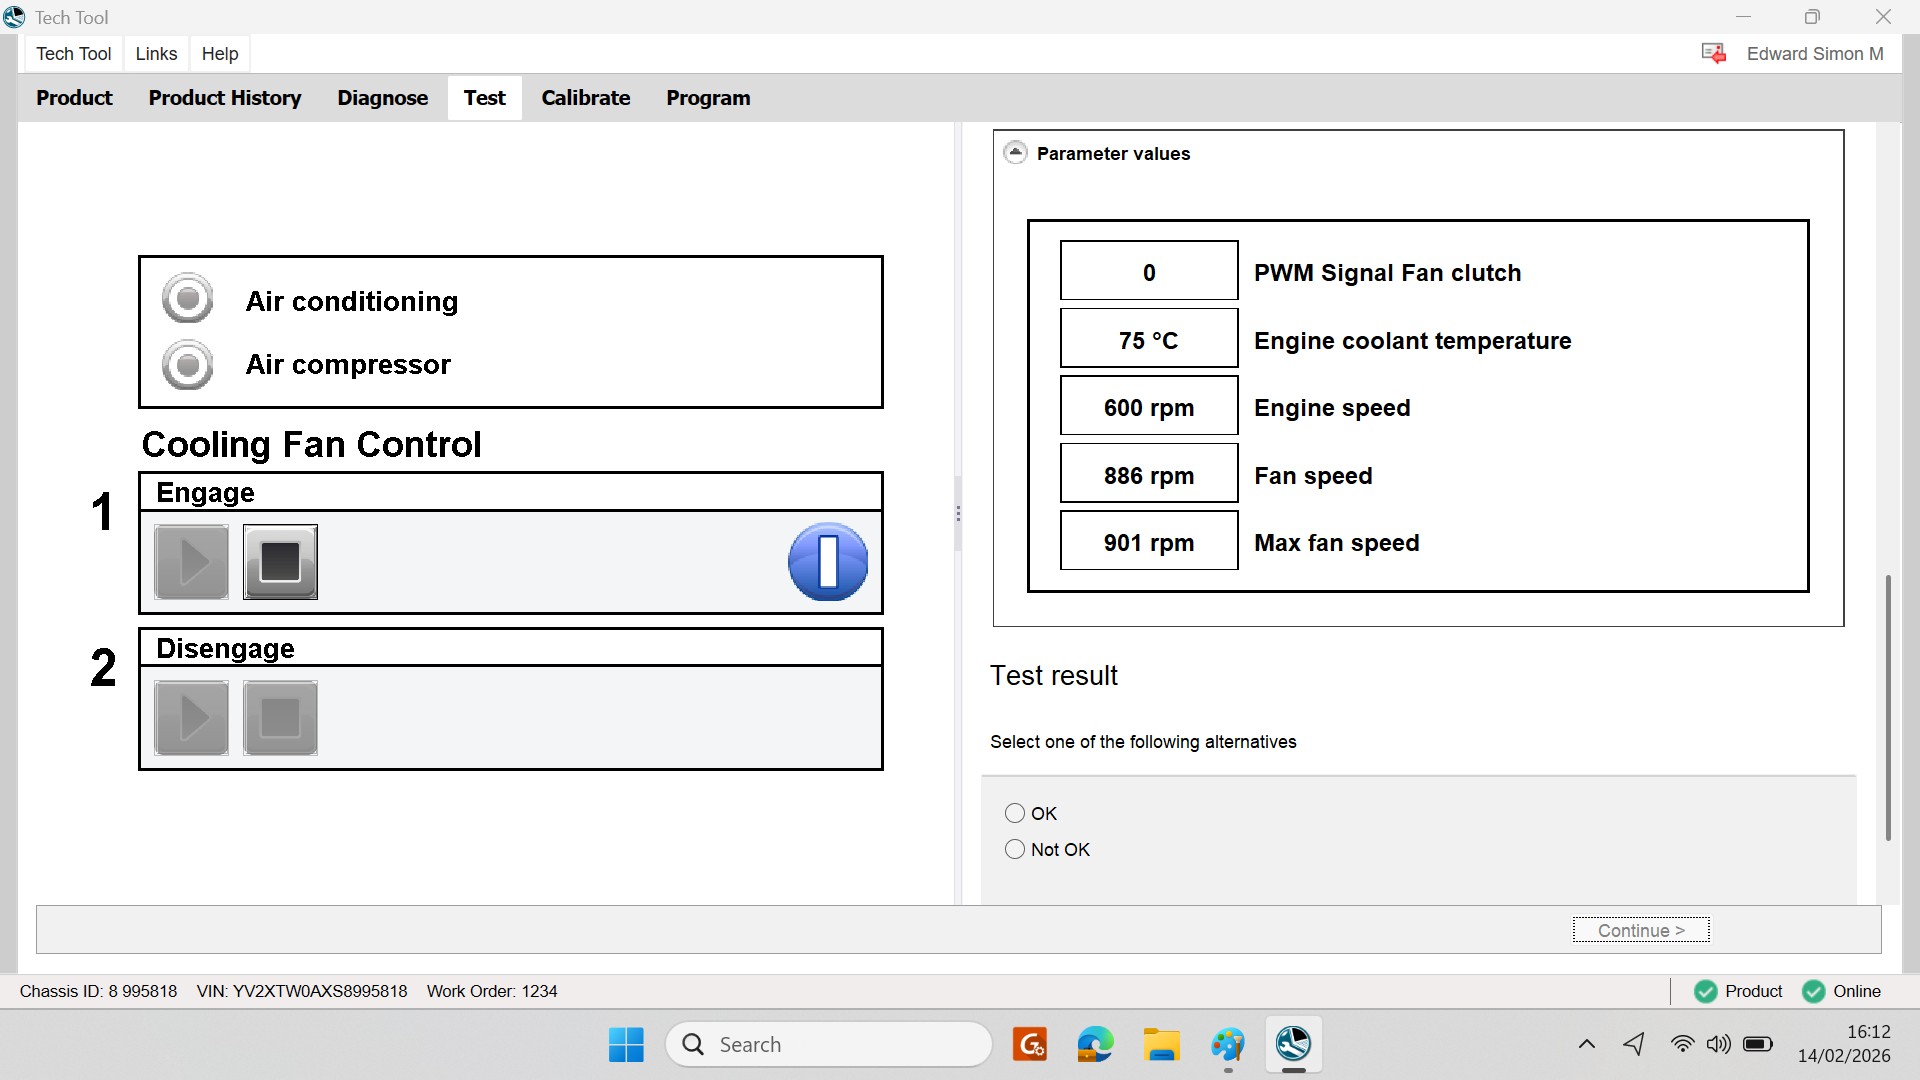The width and height of the screenshot is (1920, 1080).
Task: Click the volume icon in system tray
Action: point(1718,1045)
